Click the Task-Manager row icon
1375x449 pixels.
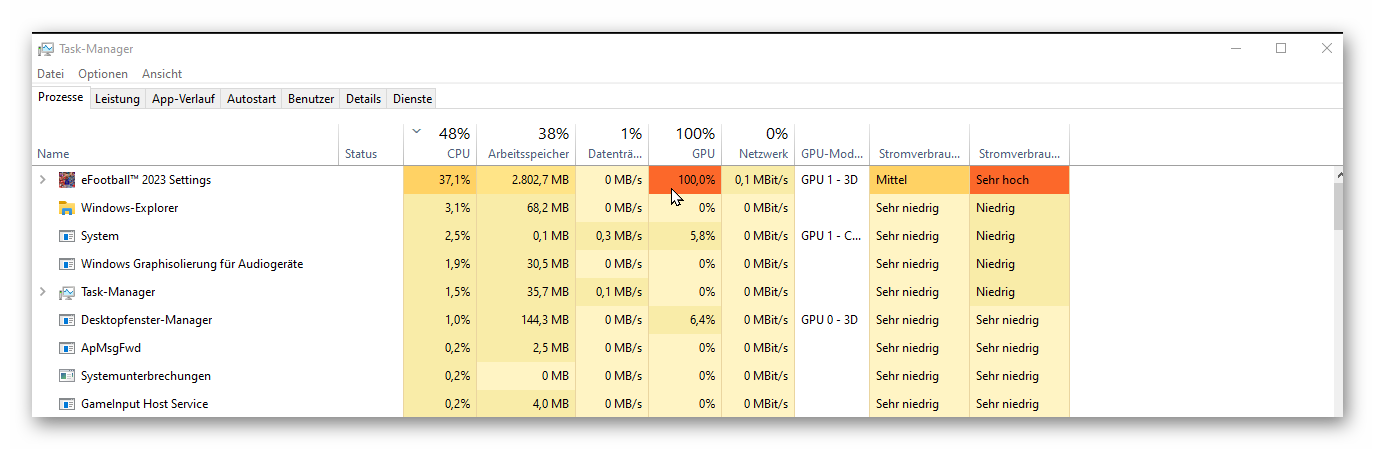point(67,292)
